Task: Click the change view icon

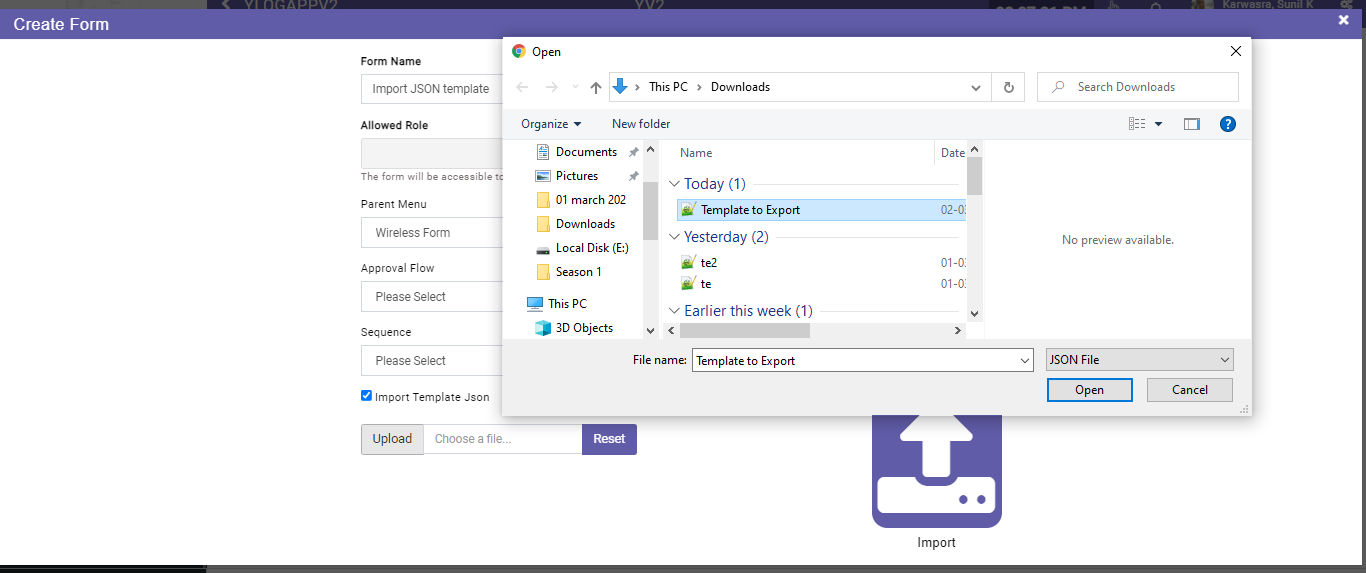Action: (1137, 124)
